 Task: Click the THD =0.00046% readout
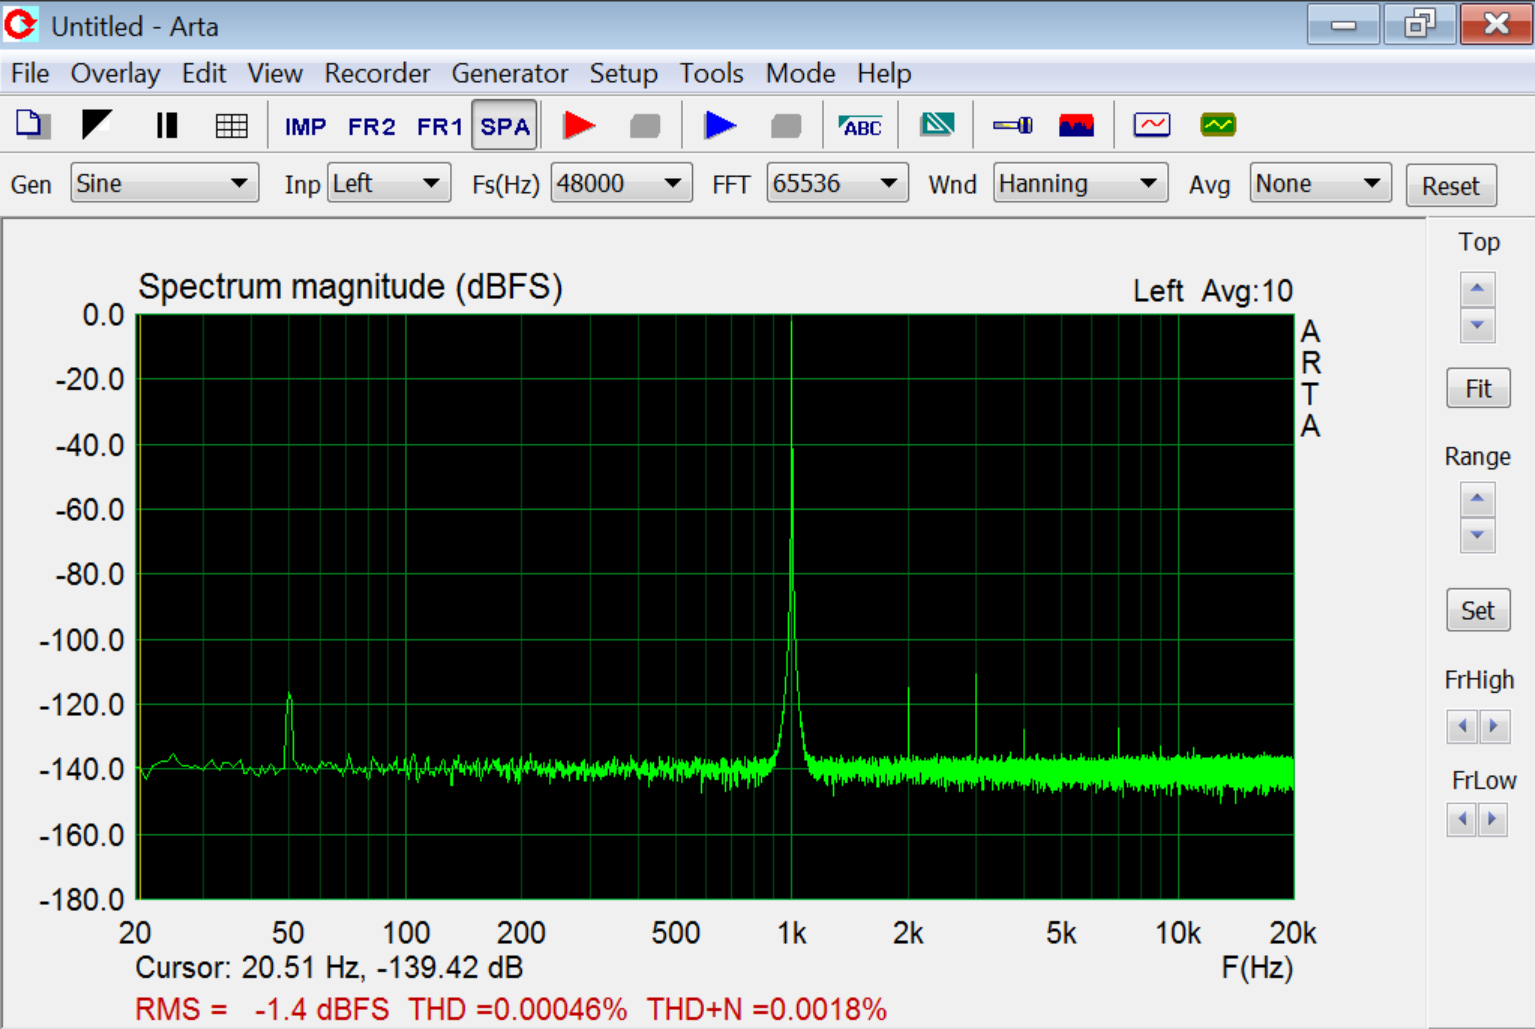tap(517, 1009)
